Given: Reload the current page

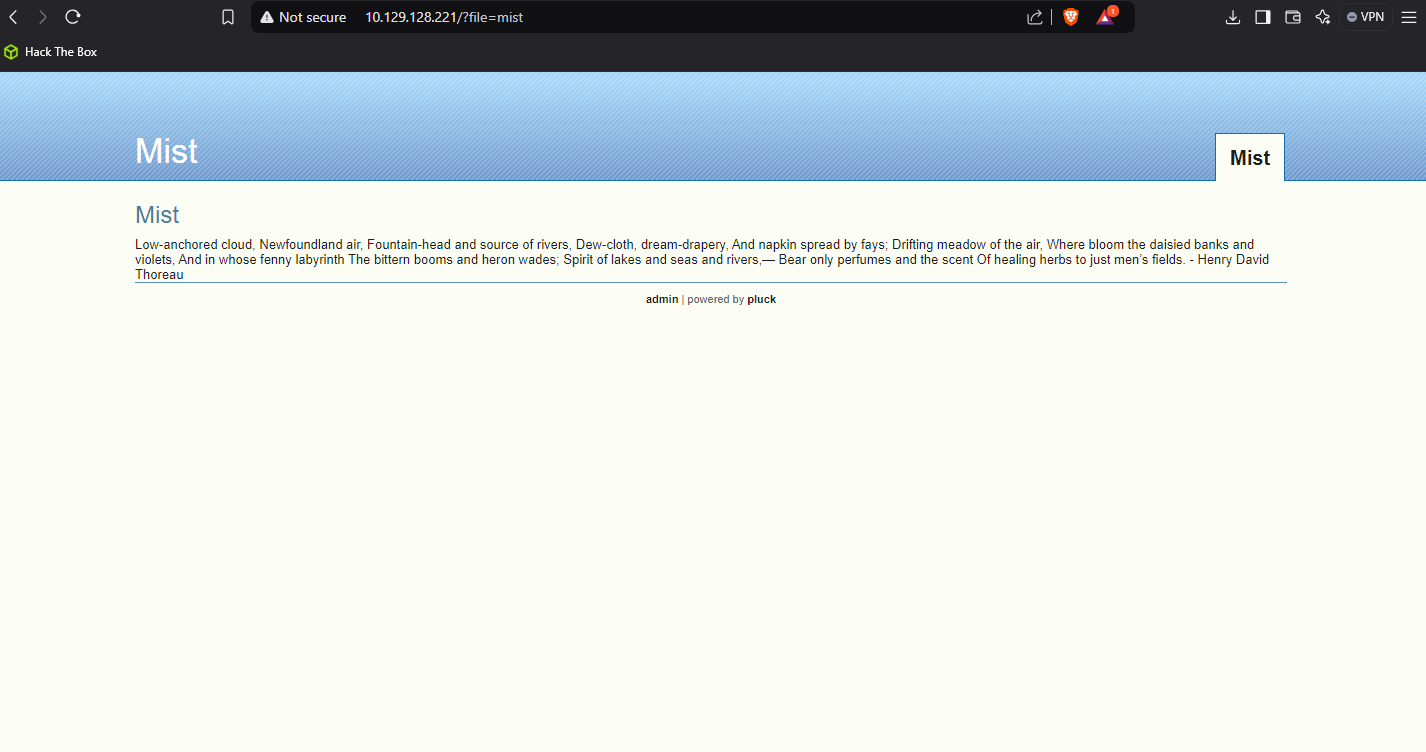Looking at the screenshot, I should (x=70, y=16).
